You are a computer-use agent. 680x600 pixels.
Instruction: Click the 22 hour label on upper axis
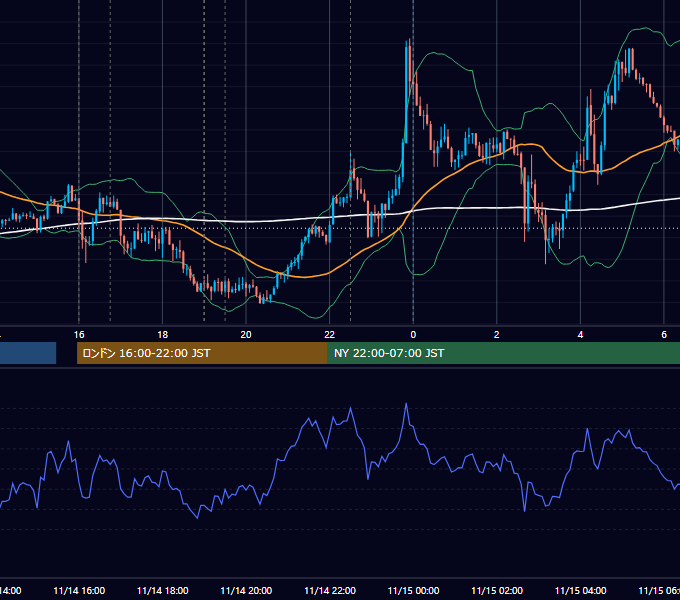[330, 334]
